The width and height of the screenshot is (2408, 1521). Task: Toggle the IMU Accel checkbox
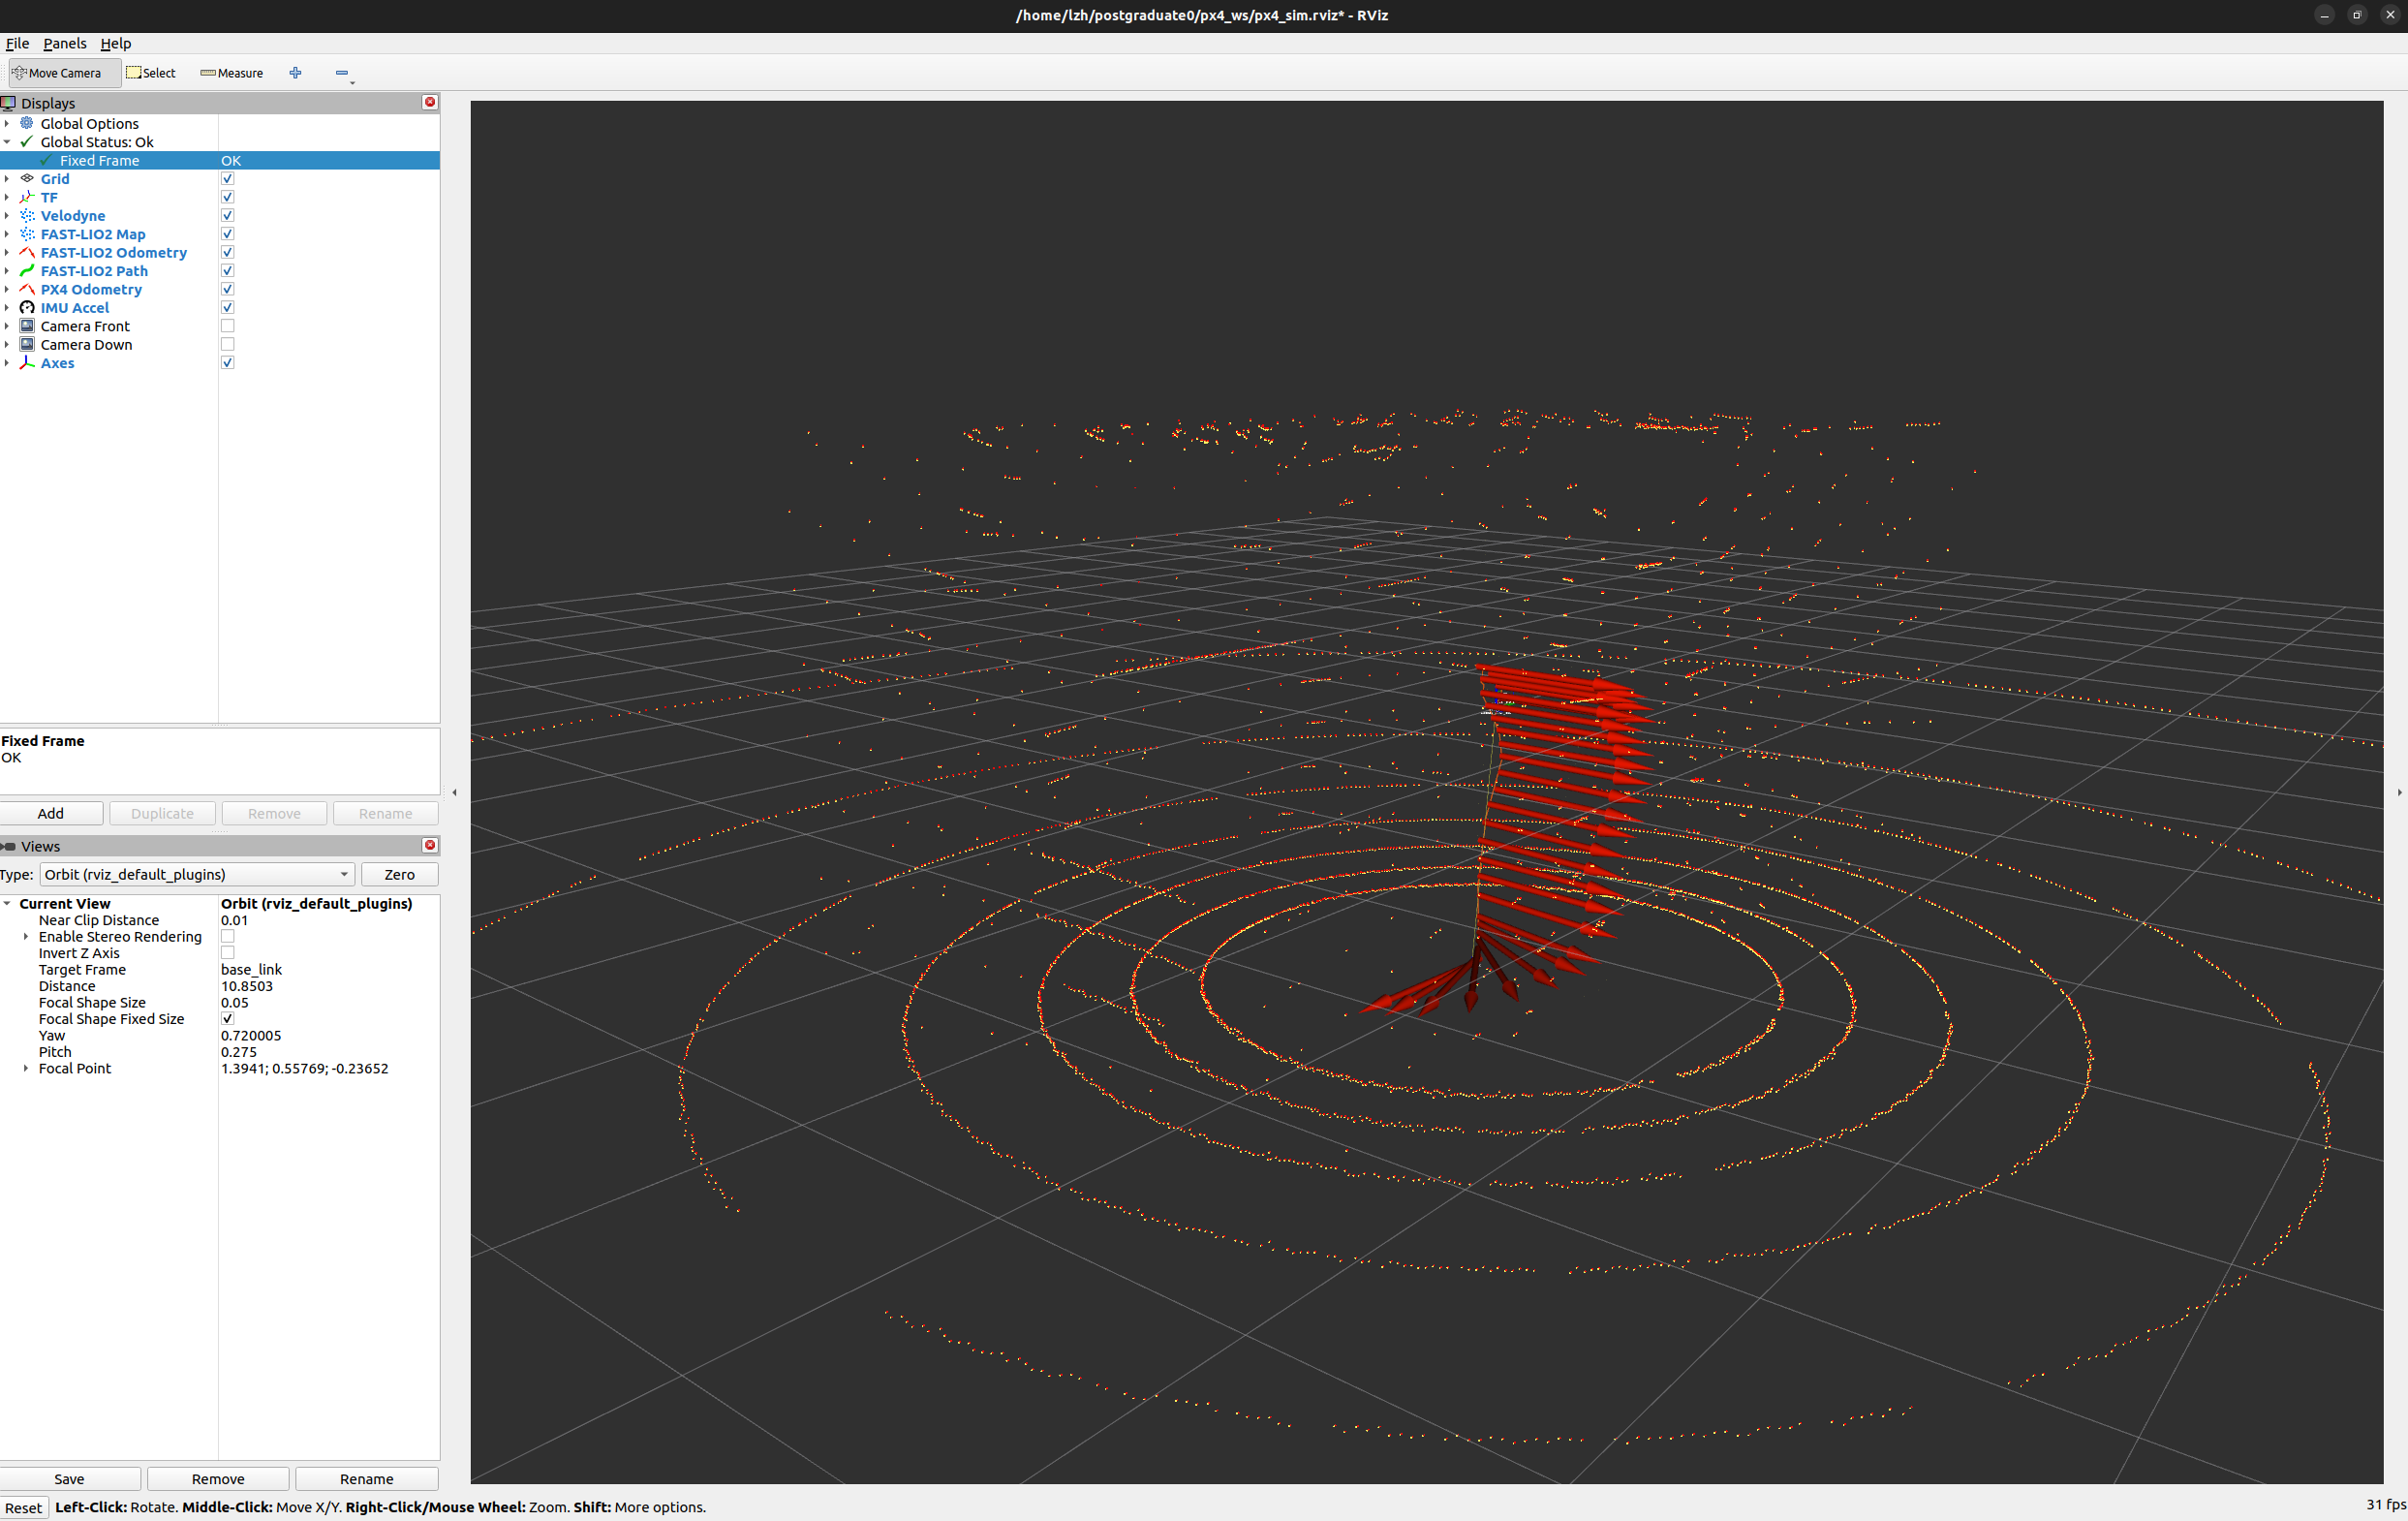[x=227, y=308]
